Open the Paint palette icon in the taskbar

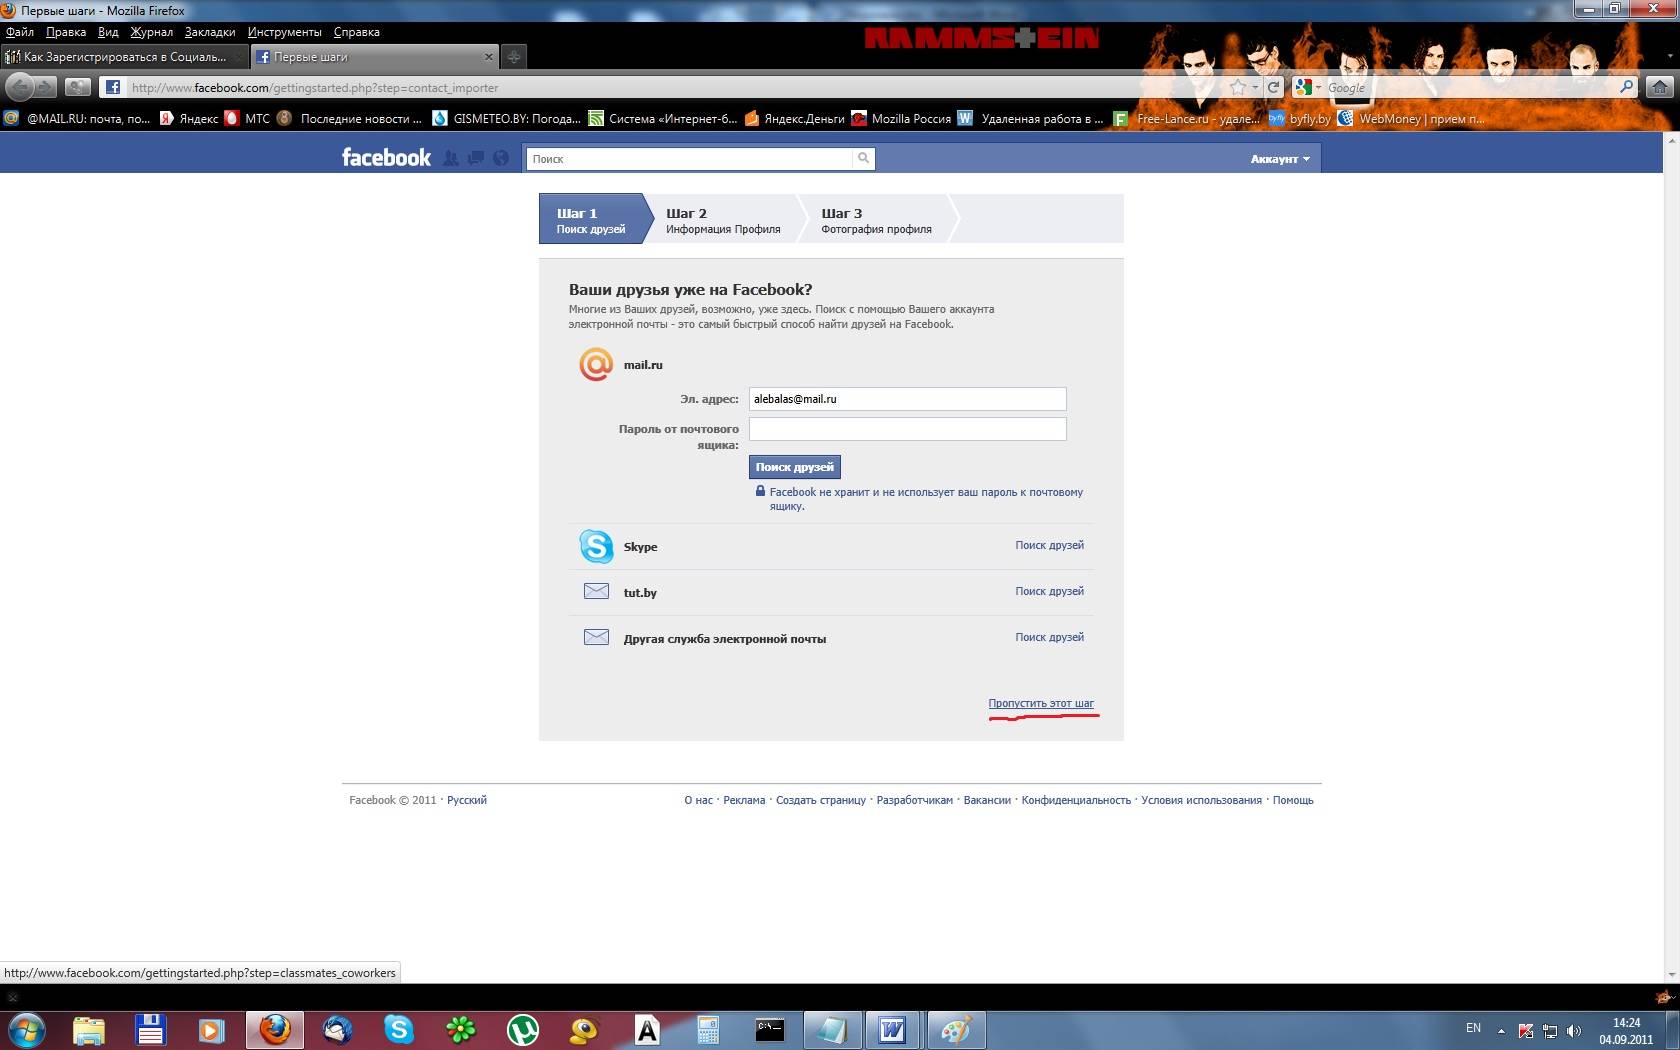pyautogui.click(x=957, y=1030)
